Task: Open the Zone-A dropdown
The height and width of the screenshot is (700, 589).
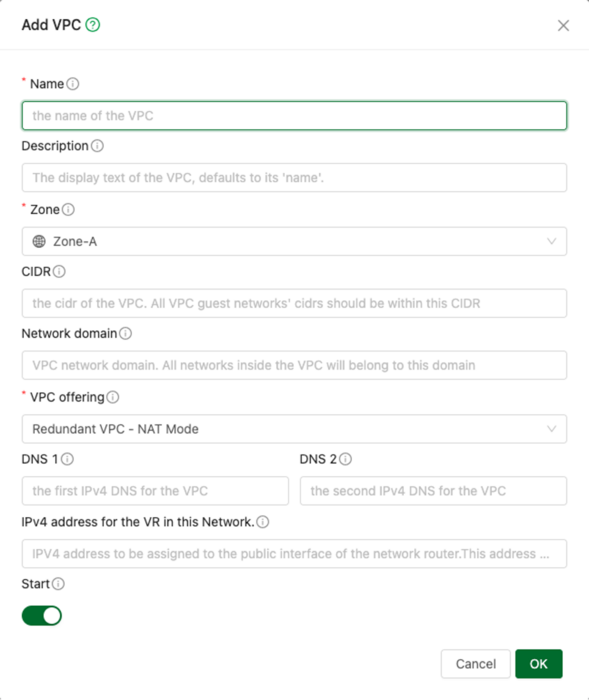Action: click(294, 242)
